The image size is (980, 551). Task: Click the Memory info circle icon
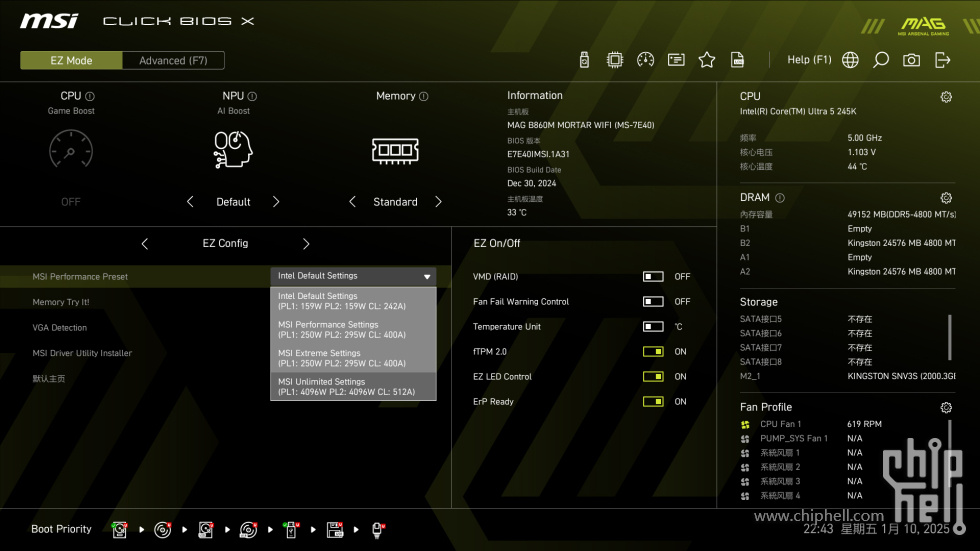[x=424, y=96]
